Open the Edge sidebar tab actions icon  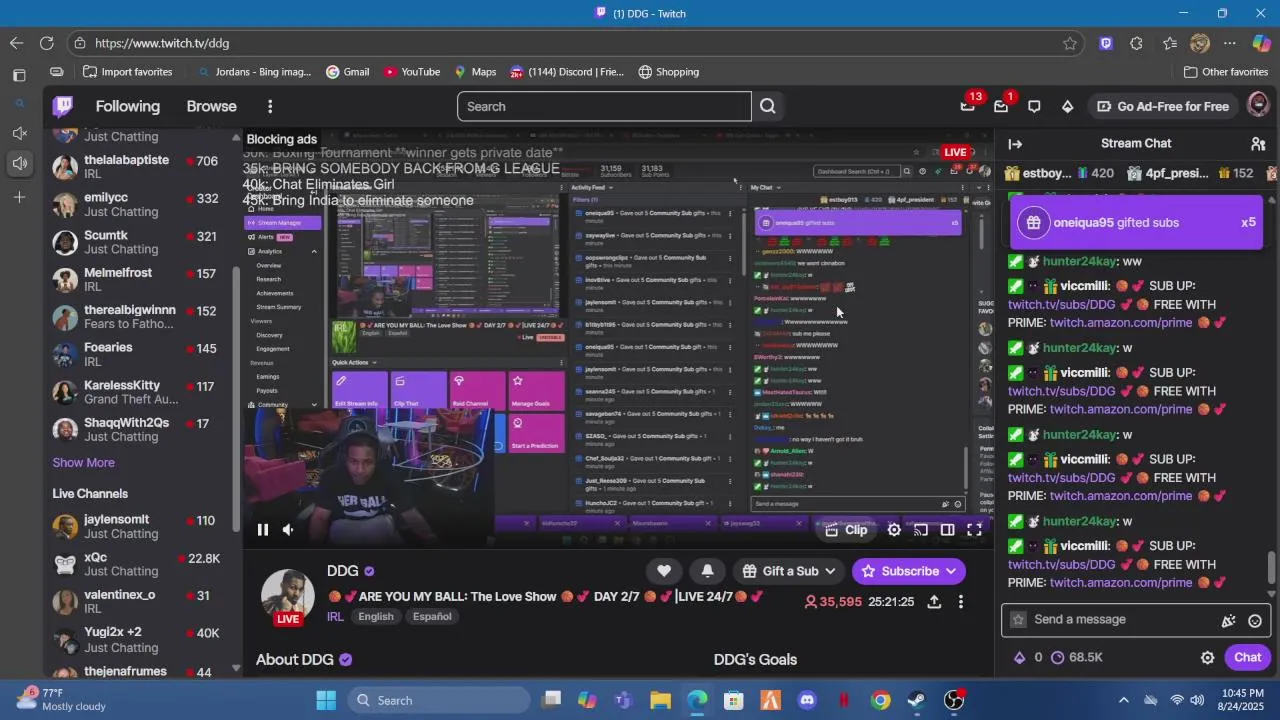coord(19,75)
